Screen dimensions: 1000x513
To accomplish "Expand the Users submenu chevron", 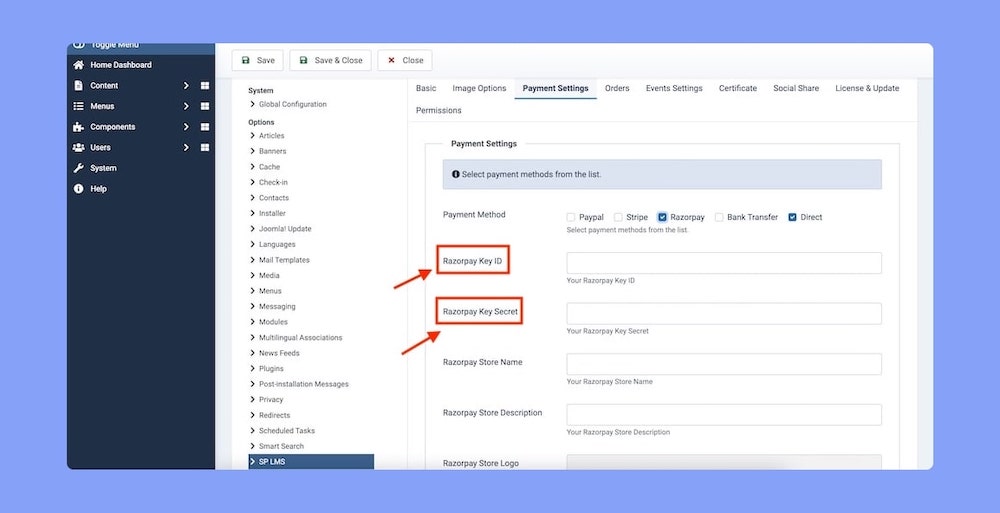I will [x=186, y=147].
